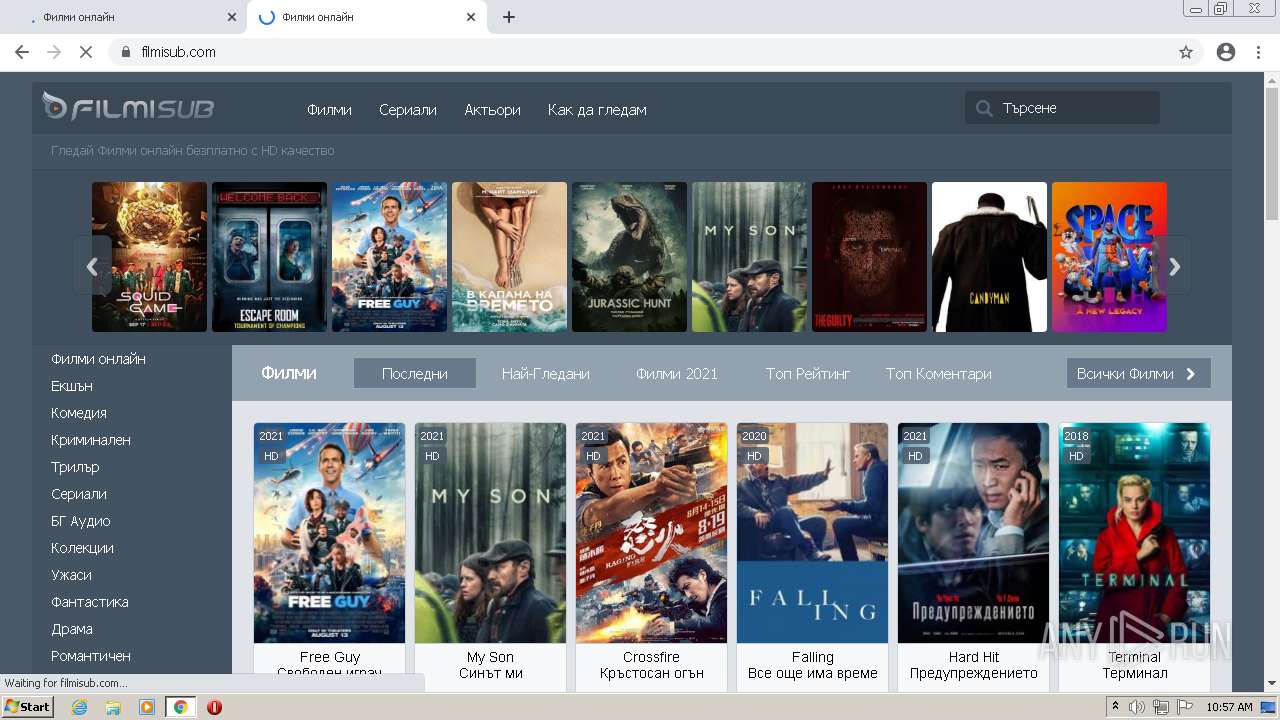This screenshot has height=720, width=1280.
Task: Open Chrome three-dot menu
Action: point(1259,52)
